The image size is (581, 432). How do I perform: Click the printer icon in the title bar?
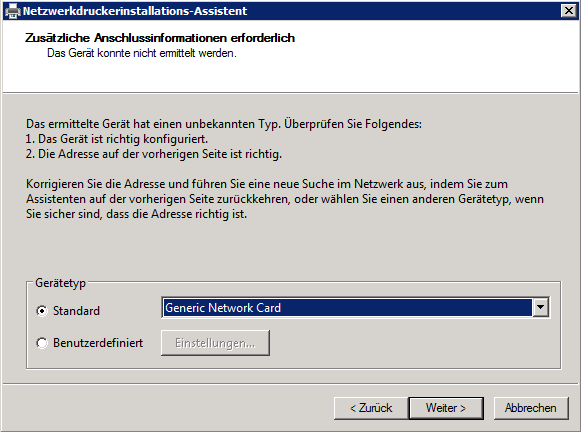pyautogui.click(x=12, y=11)
